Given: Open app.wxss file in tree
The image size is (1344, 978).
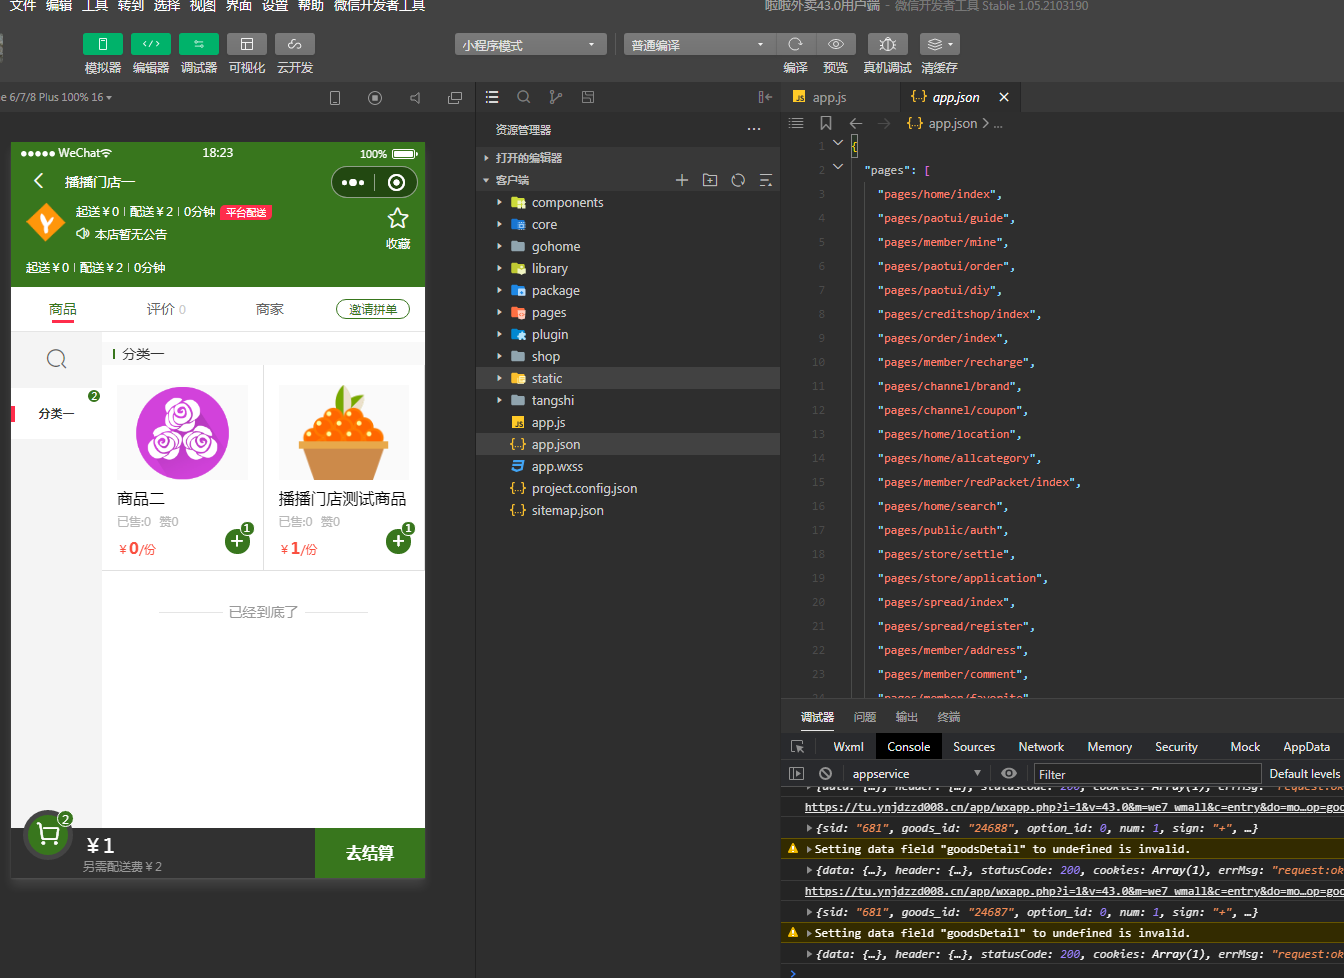Looking at the screenshot, I should (x=628, y=466).
